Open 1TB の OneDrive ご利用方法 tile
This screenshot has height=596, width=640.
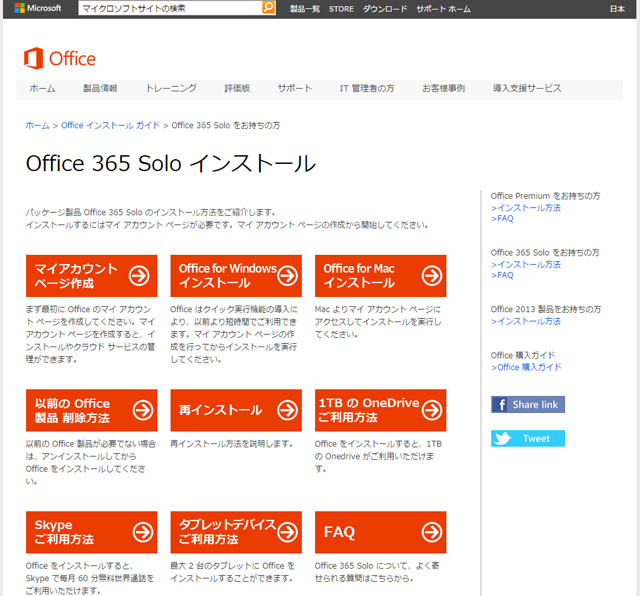click(x=380, y=410)
